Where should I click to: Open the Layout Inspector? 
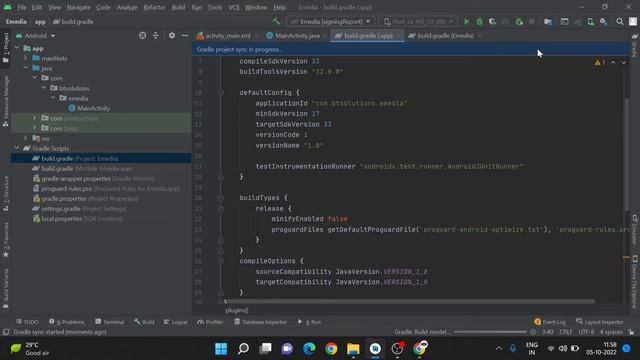[x=600, y=322]
